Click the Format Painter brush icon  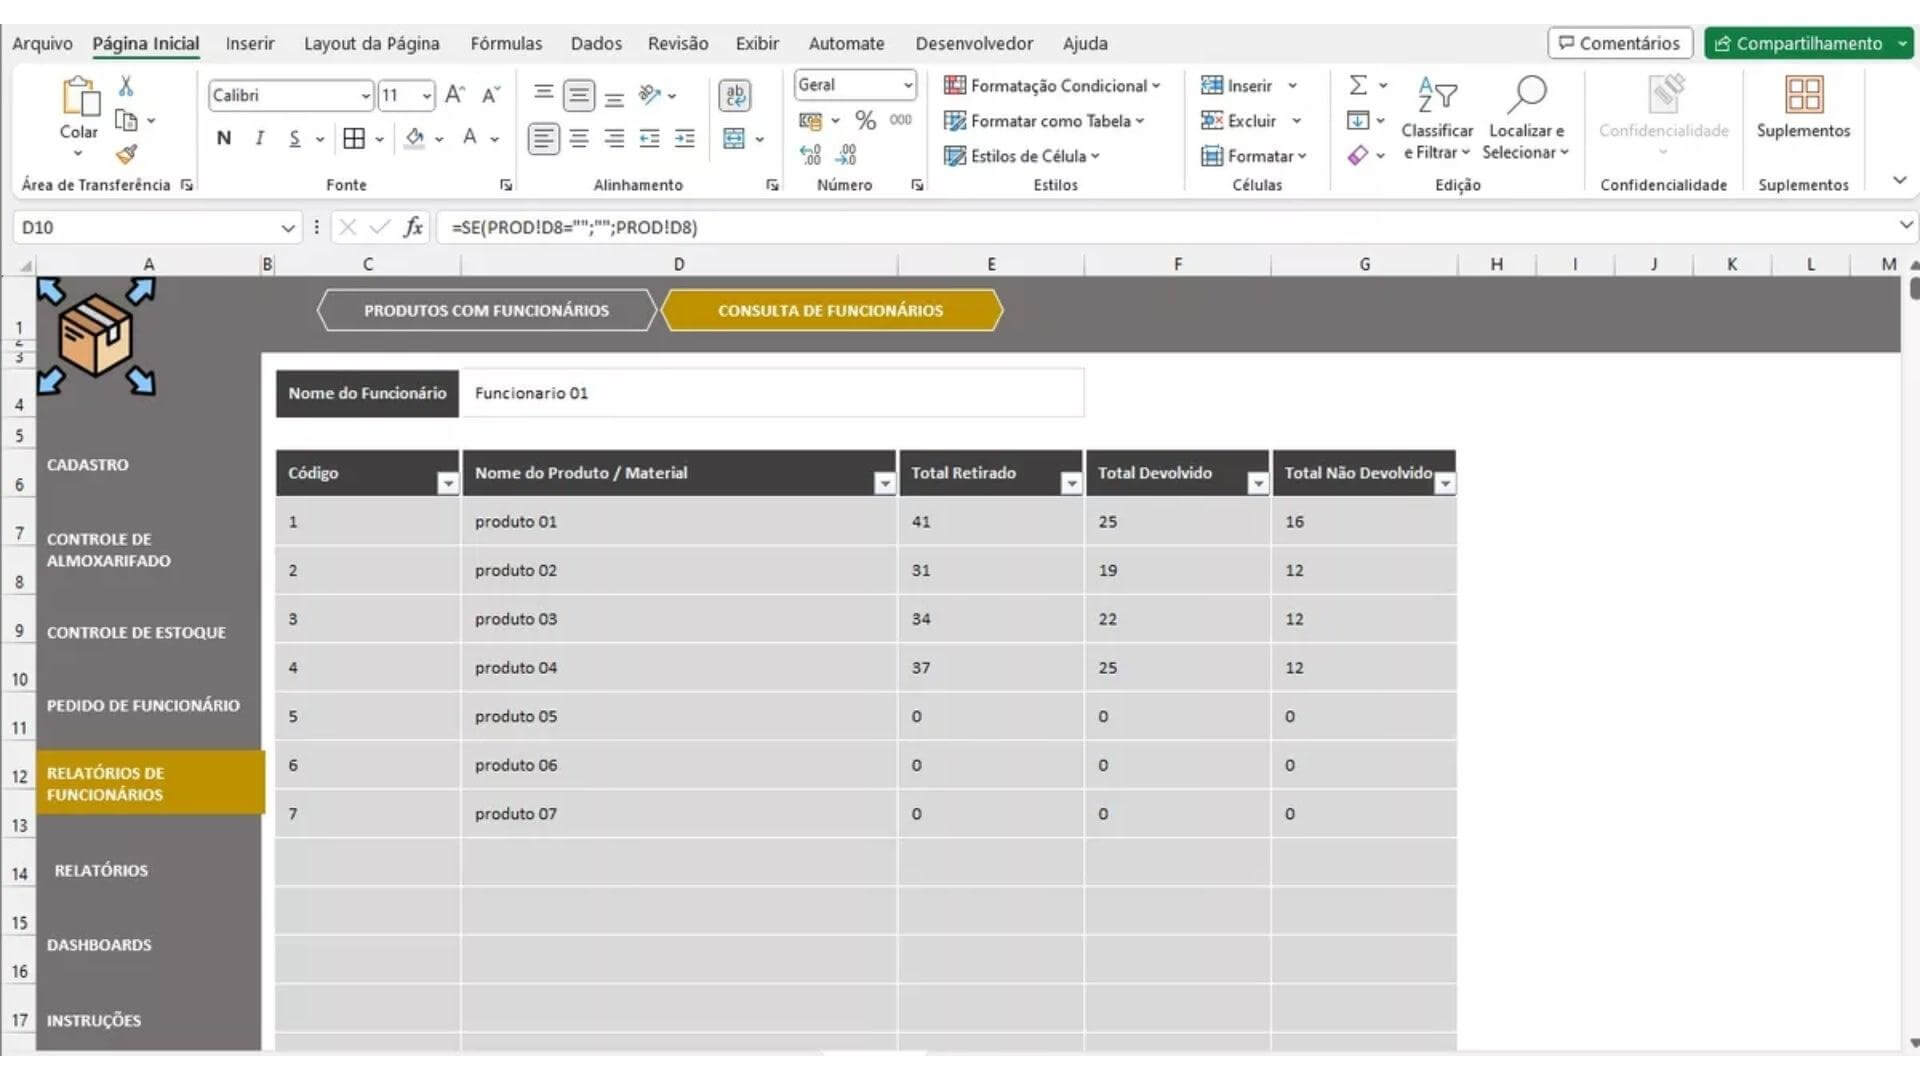coord(126,154)
